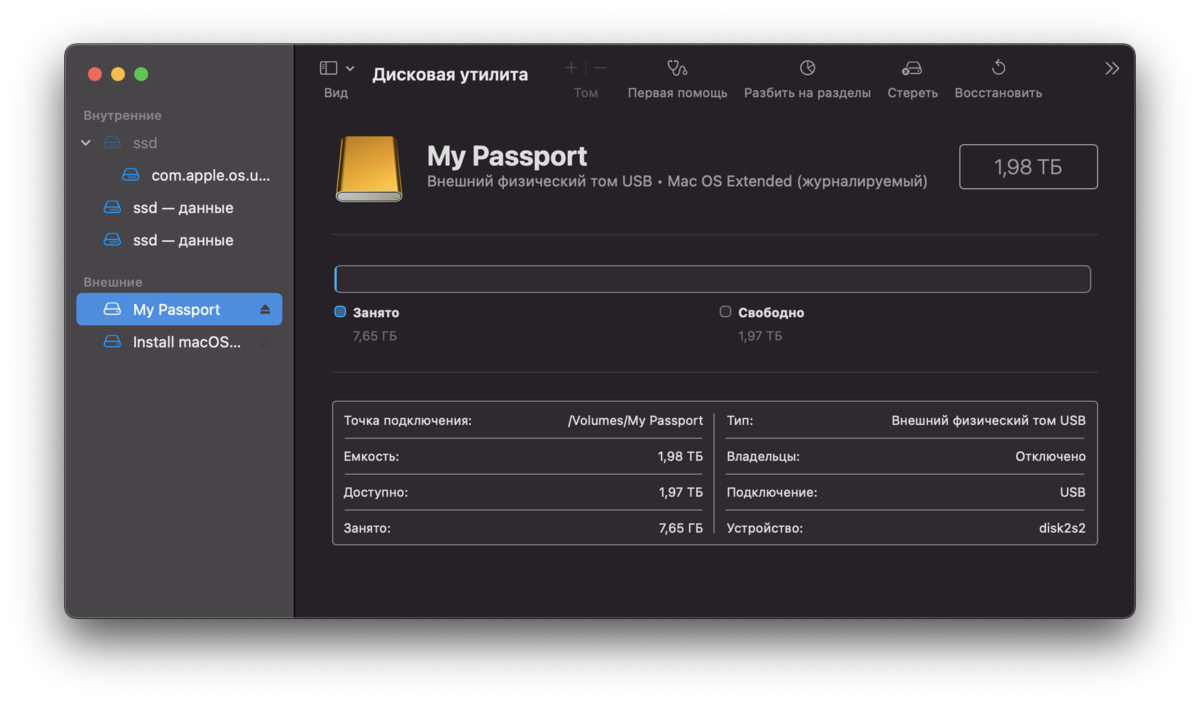Image resolution: width=1200 pixels, height=704 pixels.
Task: Remove a volume with the minus icon
Action: 600,68
